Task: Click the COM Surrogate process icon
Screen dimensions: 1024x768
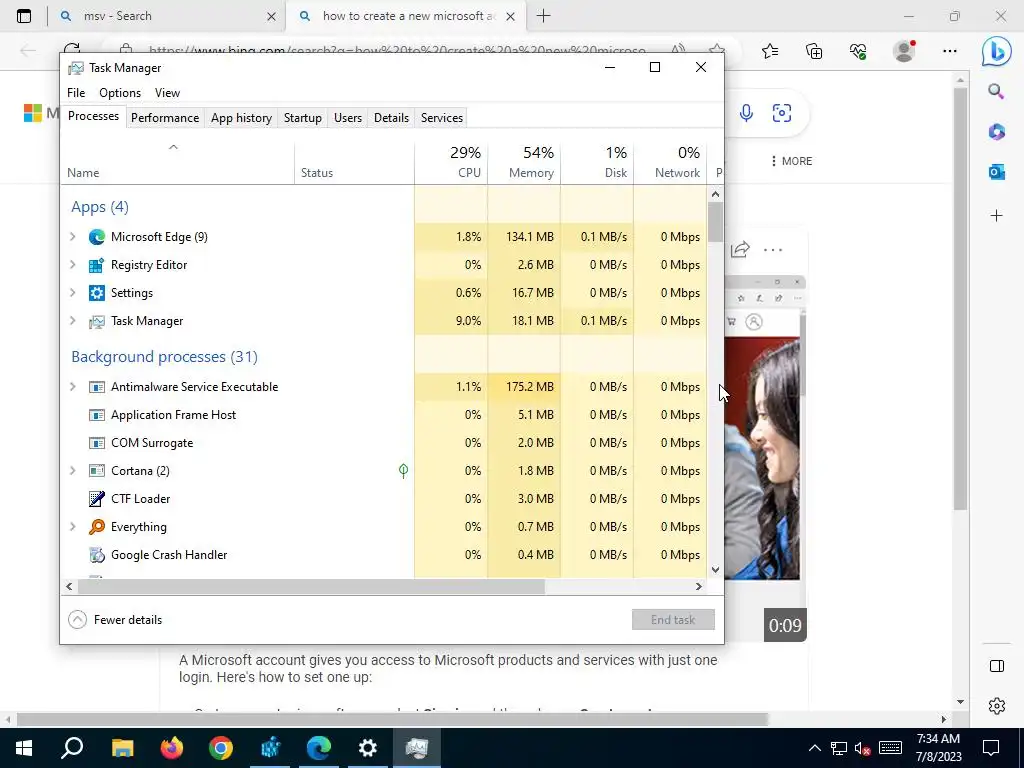Action: click(97, 443)
